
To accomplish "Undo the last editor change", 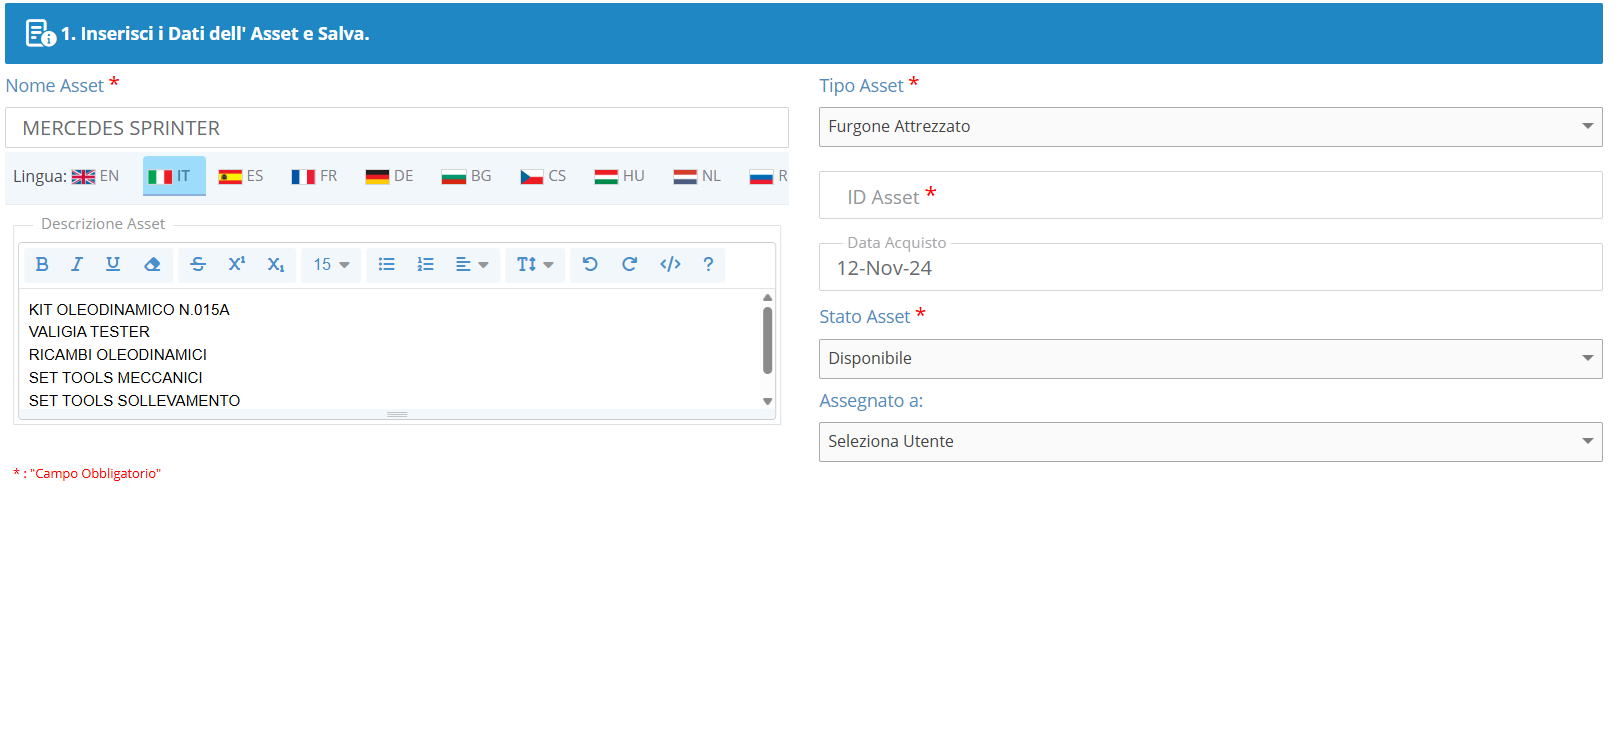I will coord(590,264).
